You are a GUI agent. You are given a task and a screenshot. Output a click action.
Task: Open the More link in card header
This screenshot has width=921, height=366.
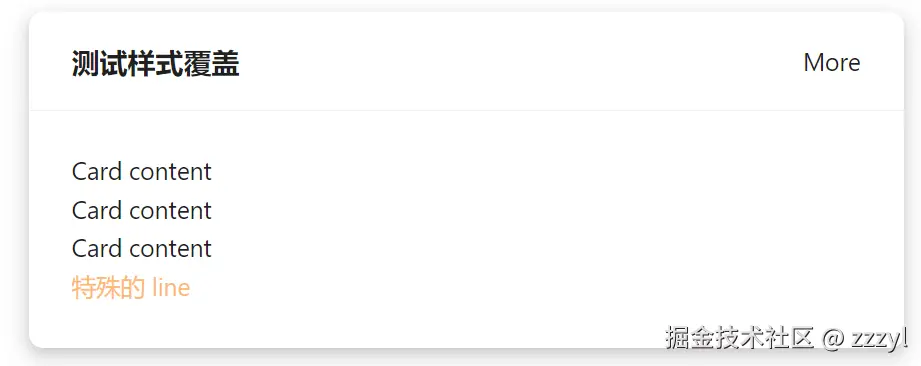coord(832,62)
